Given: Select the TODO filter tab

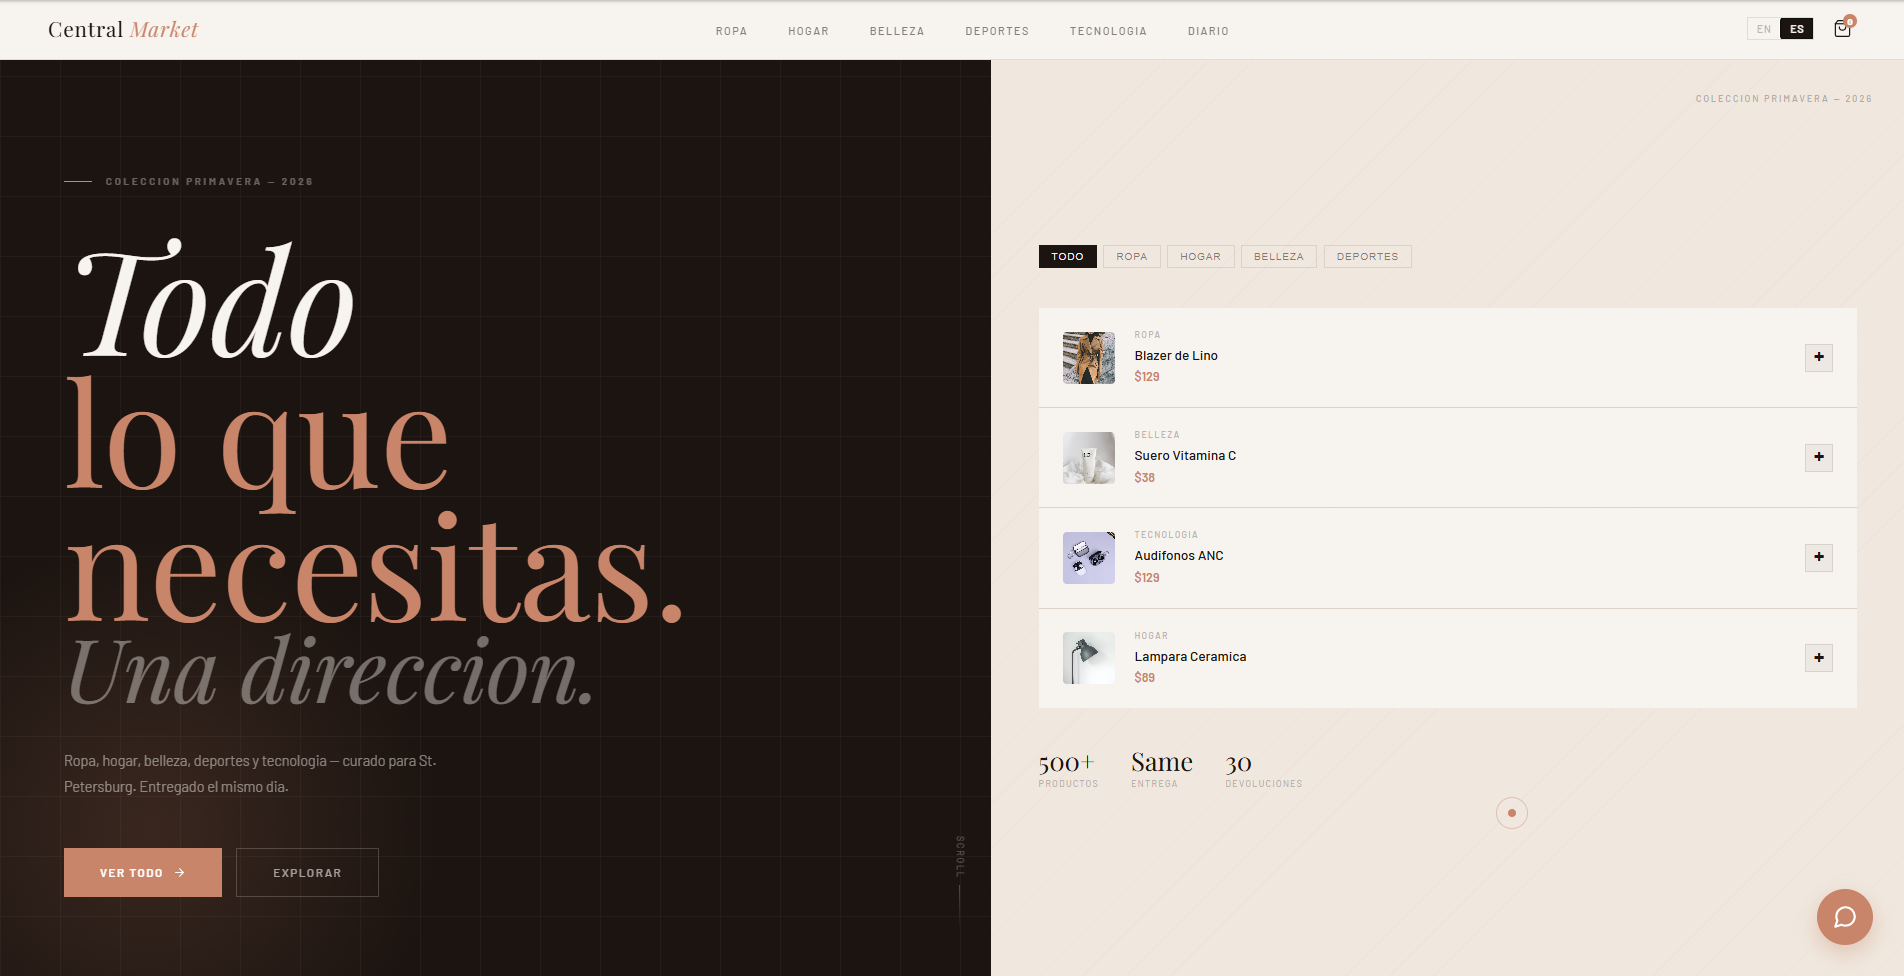Looking at the screenshot, I should [x=1067, y=257].
